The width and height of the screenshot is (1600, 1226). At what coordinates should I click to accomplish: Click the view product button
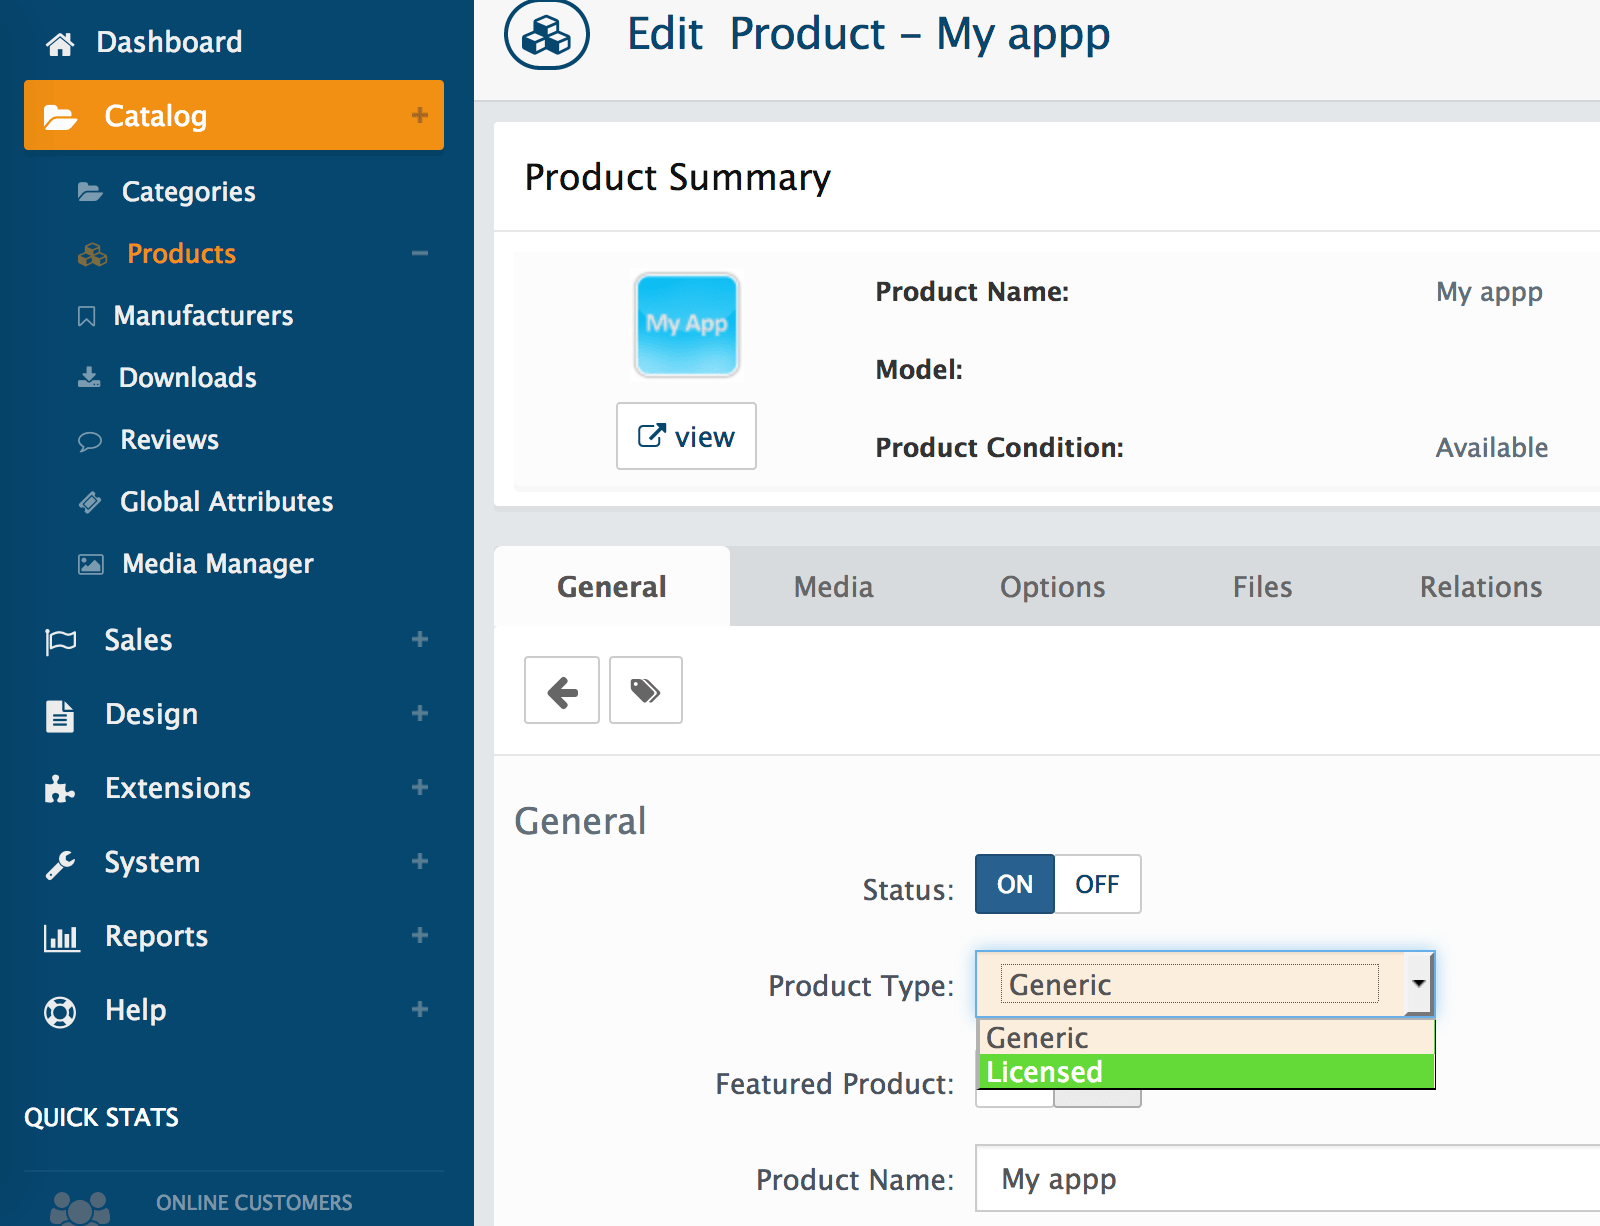(x=686, y=436)
